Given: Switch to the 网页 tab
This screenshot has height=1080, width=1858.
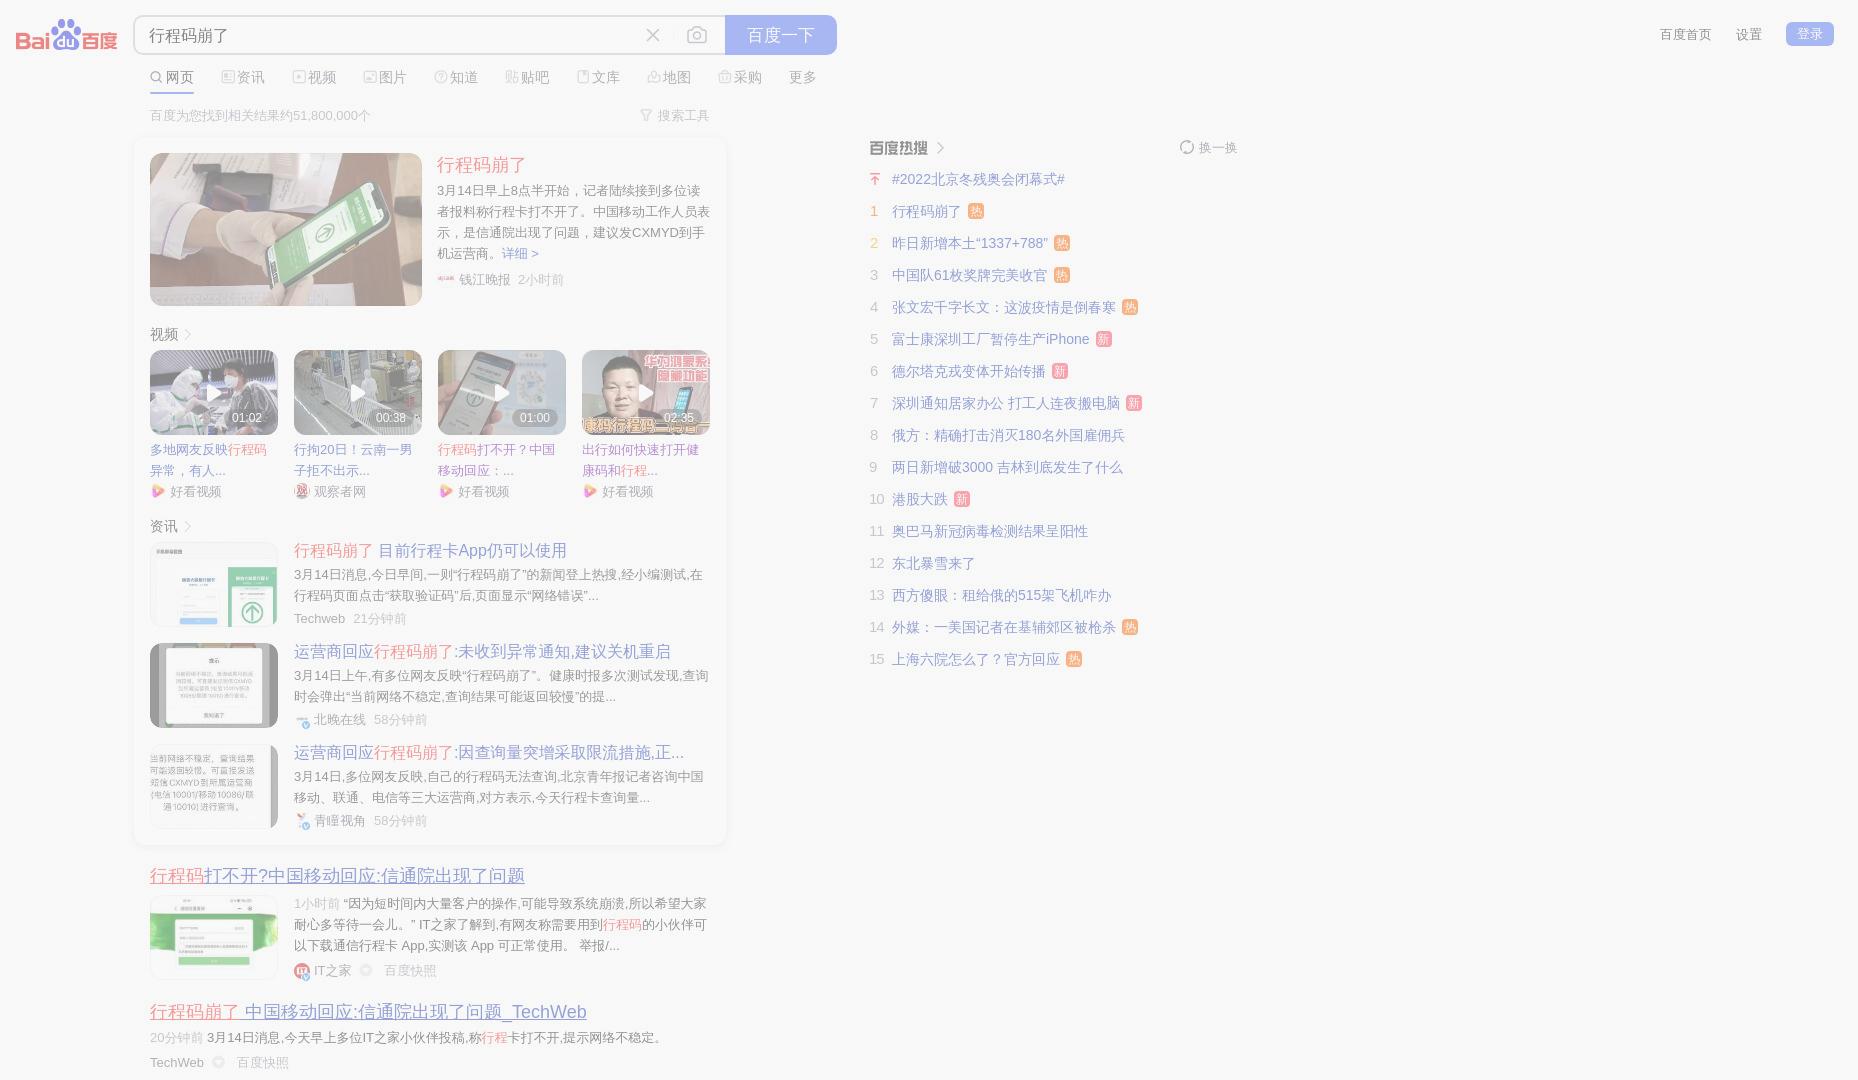Looking at the screenshot, I should point(172,77).
